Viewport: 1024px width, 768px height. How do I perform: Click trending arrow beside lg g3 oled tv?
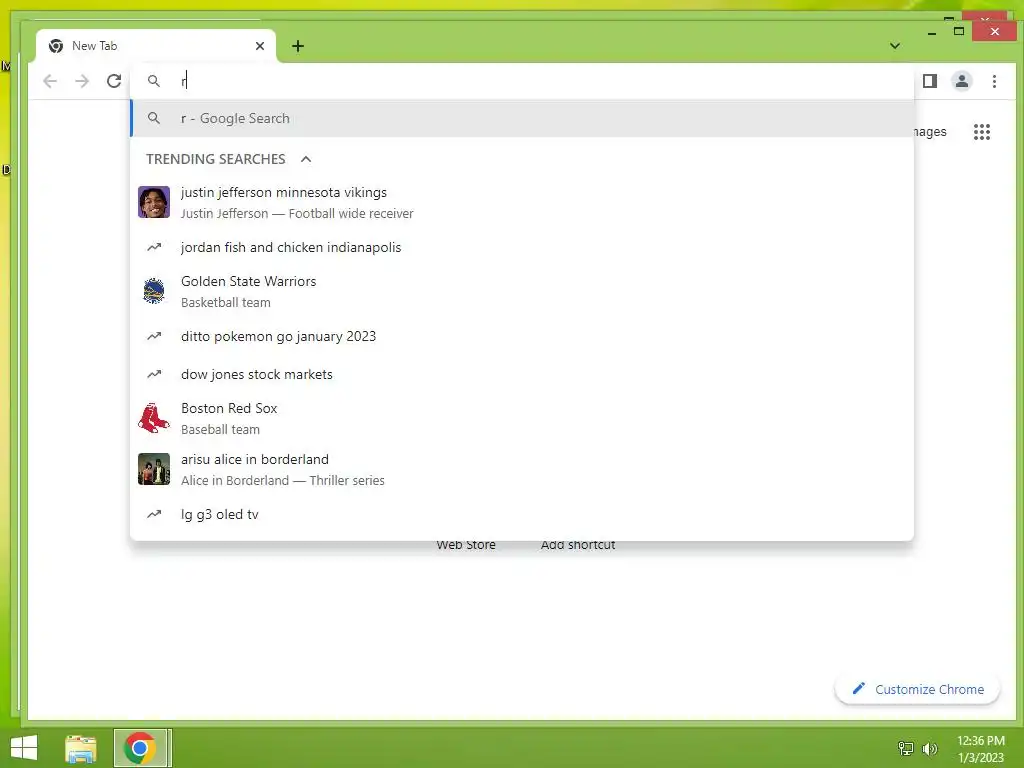click(154, 515)
